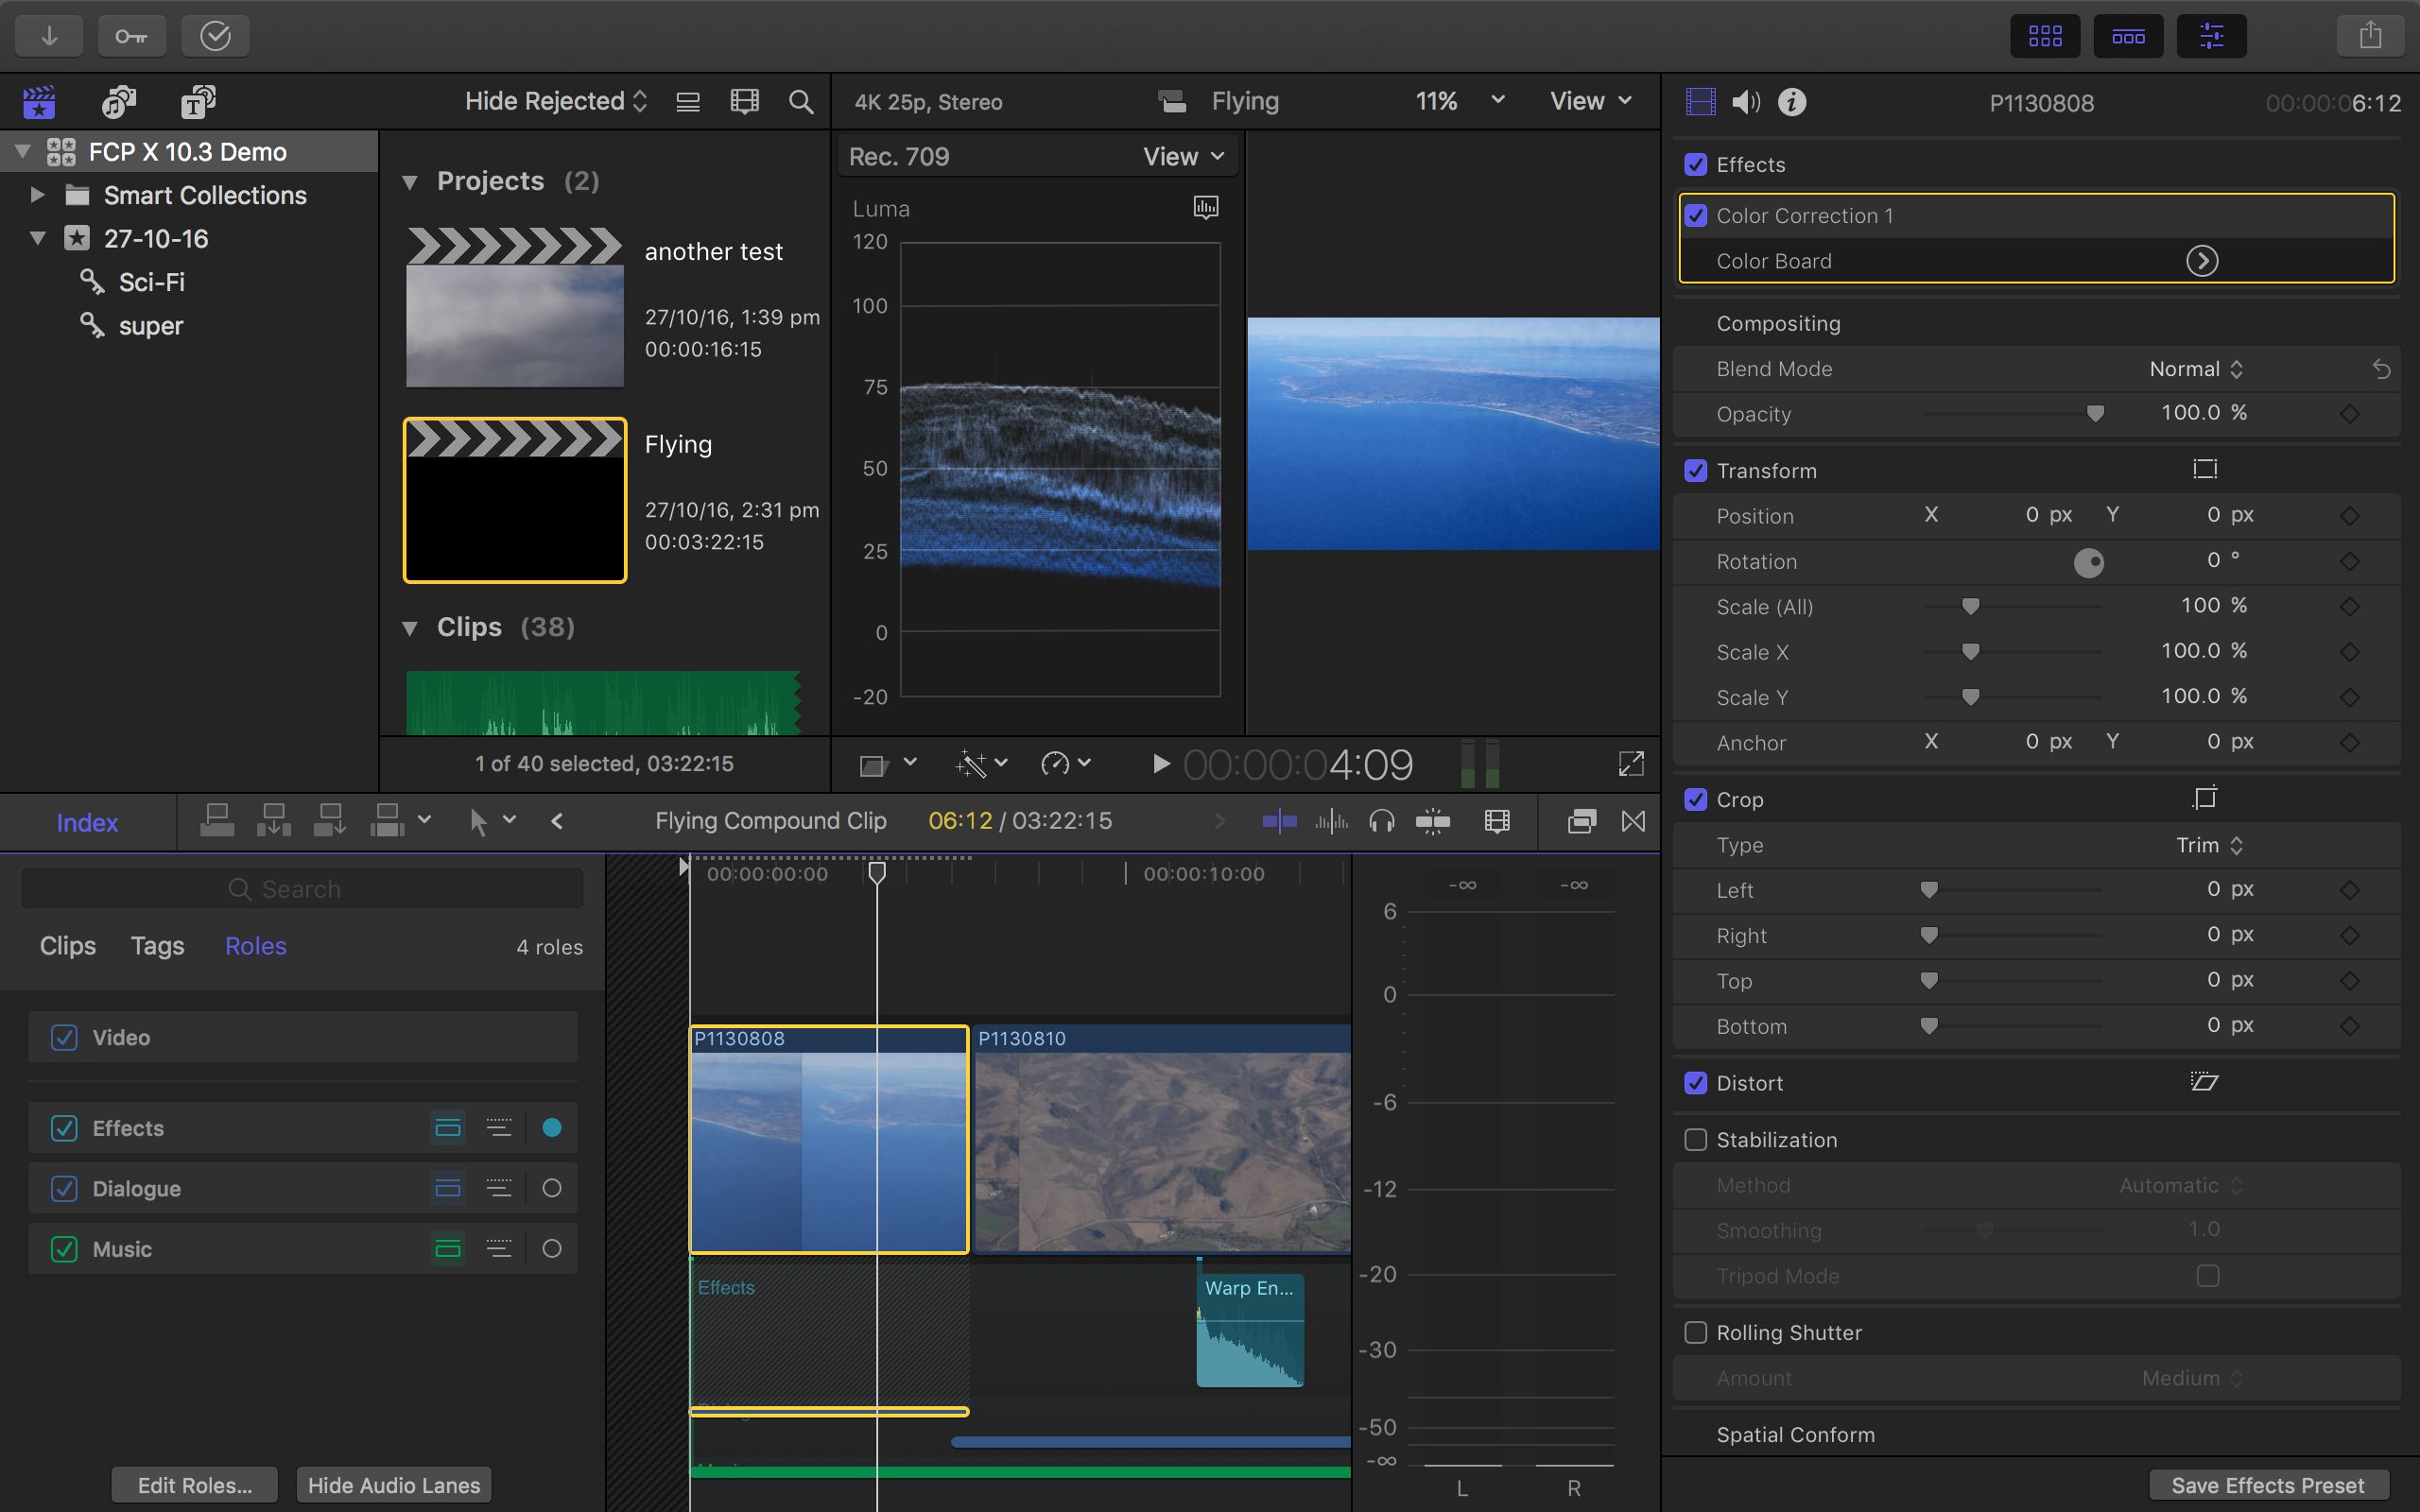
Task: Select the Flying project thumbnail
Action: point(514,500)
